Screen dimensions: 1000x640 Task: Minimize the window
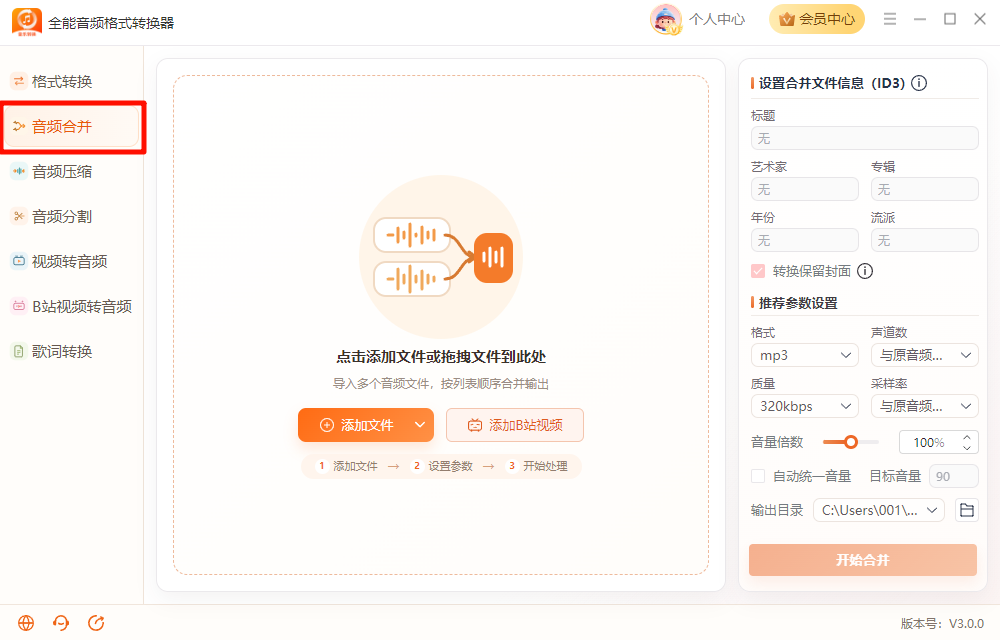920,19
